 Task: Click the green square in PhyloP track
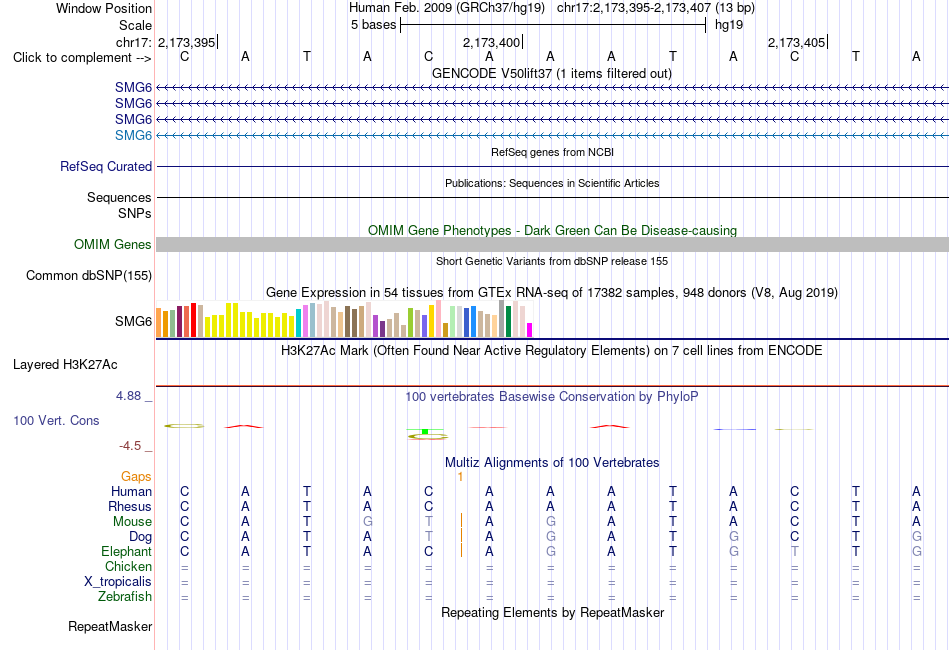click(x=425, y=431)
